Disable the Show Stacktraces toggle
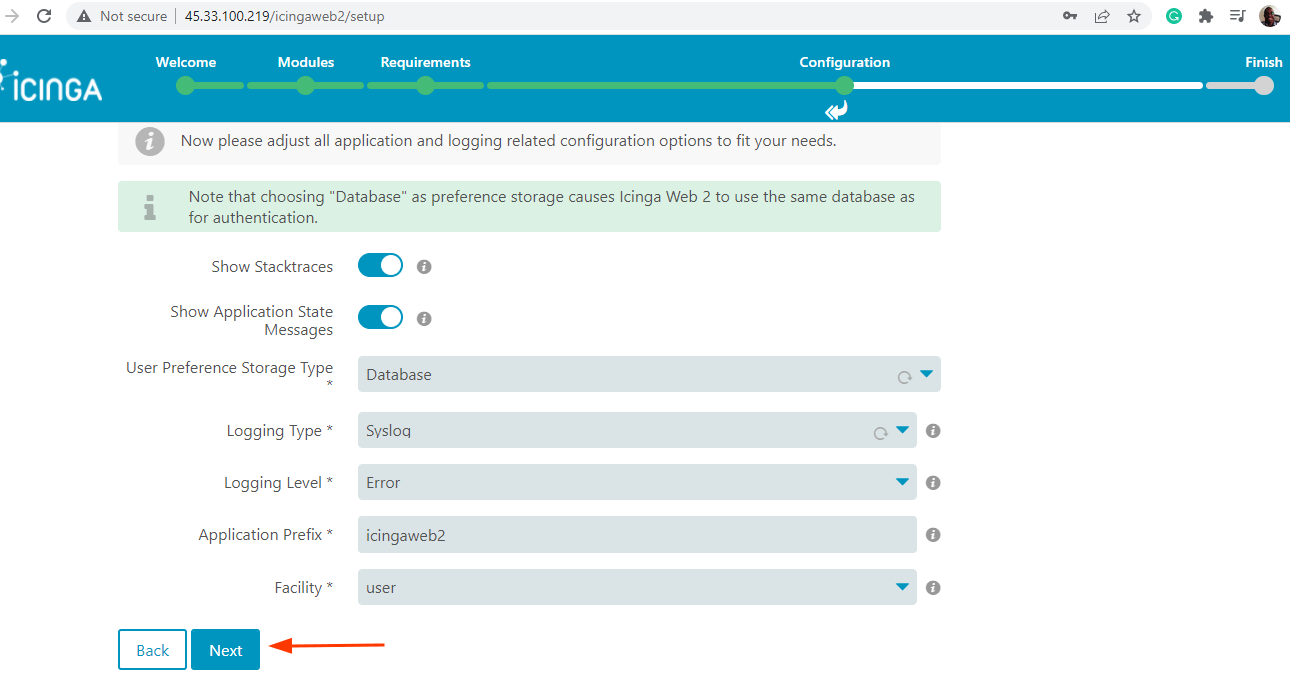 (380, 266)
